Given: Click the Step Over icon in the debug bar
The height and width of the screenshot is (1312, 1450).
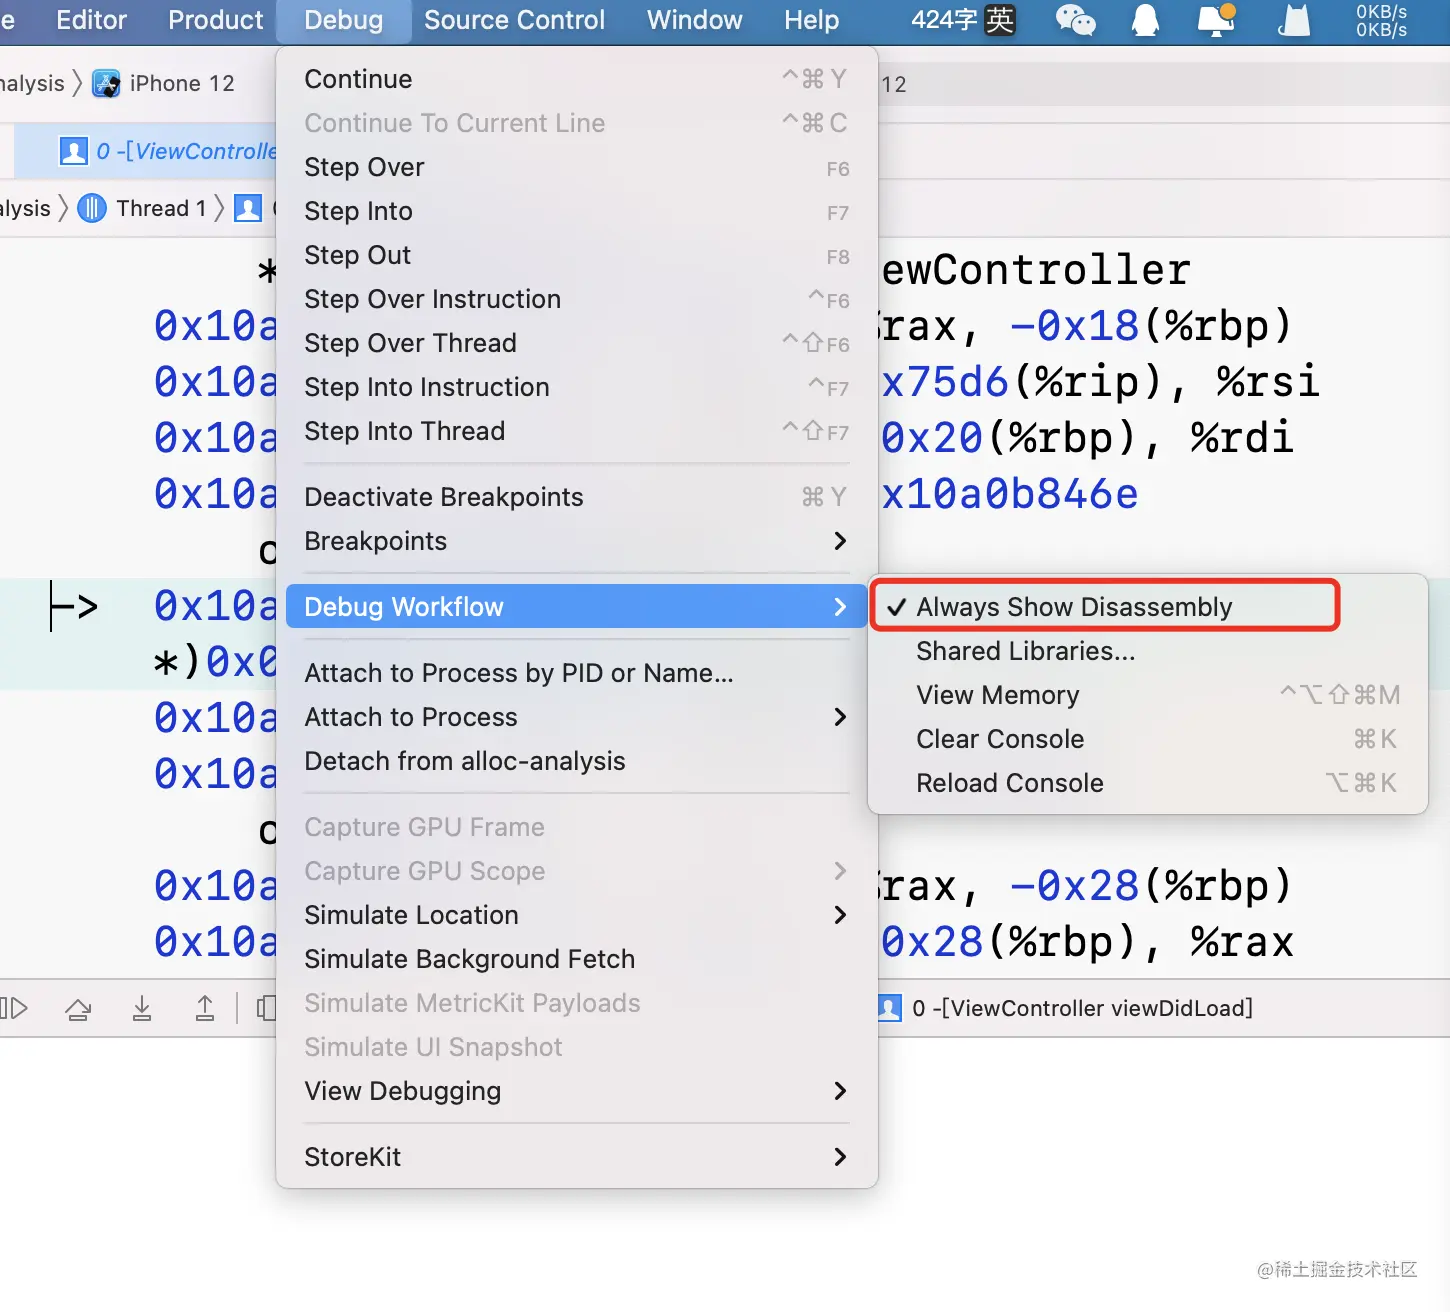Looking at the screenshot, I should [x=78, y=1008].
